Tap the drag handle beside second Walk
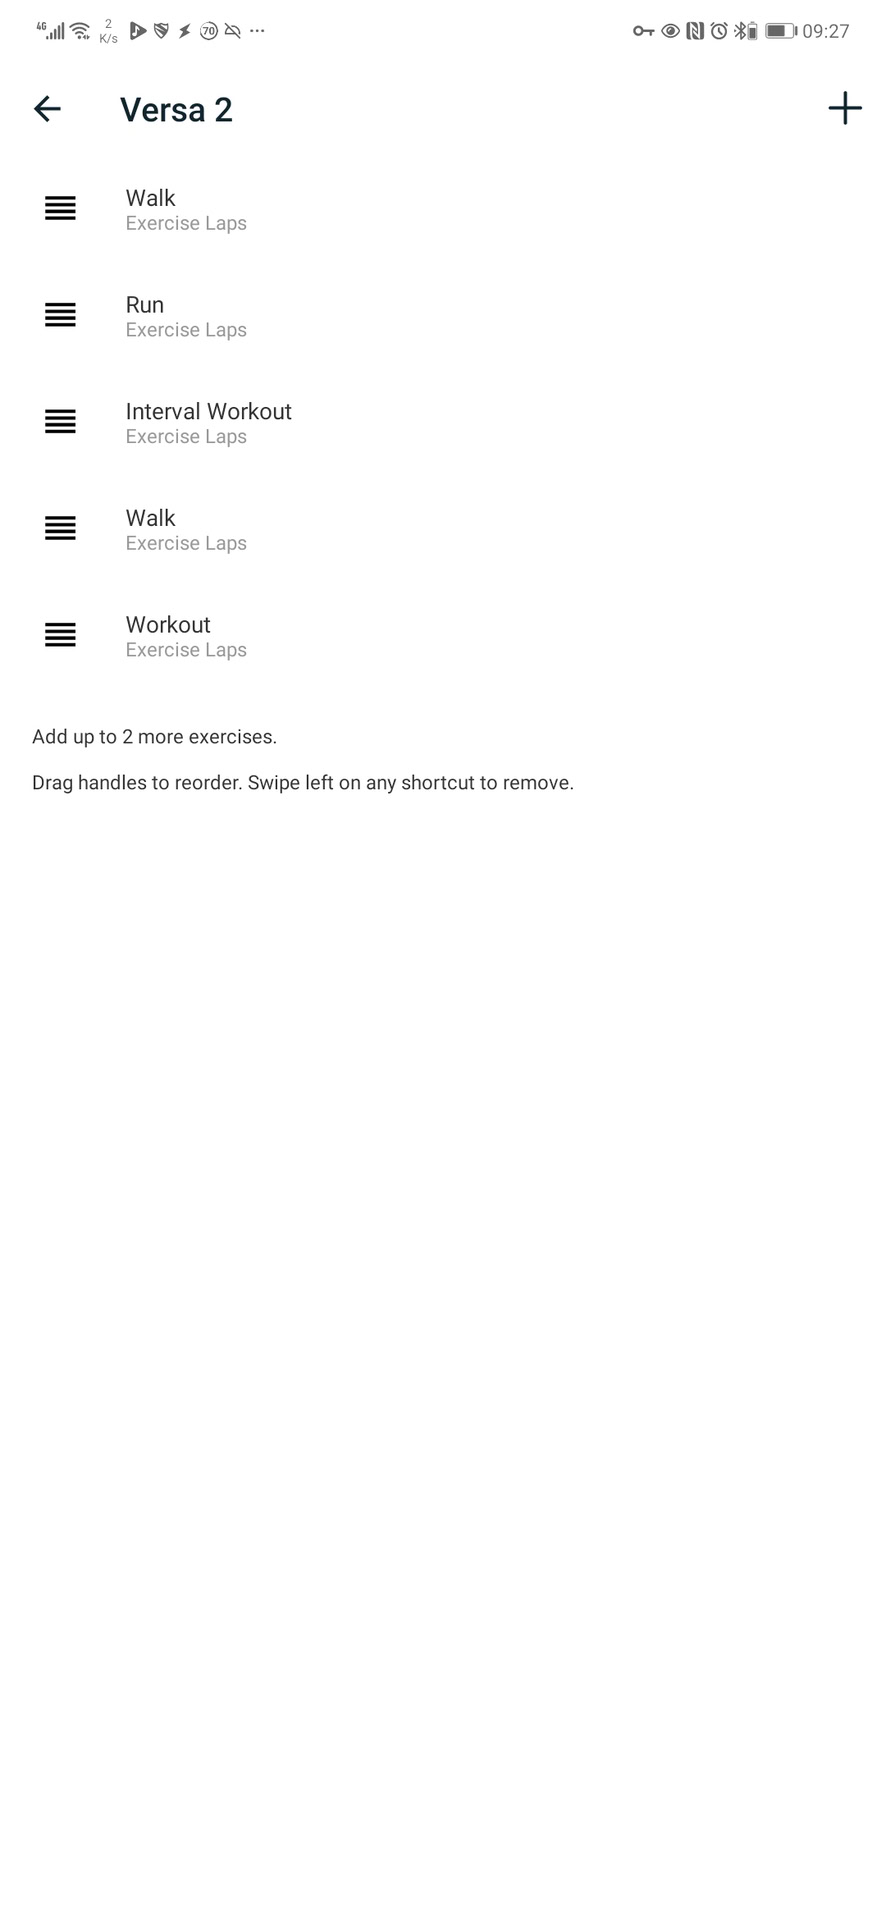Image resolution: width=886 pixels, height=1920 pixels. click(x=60, y=528)
